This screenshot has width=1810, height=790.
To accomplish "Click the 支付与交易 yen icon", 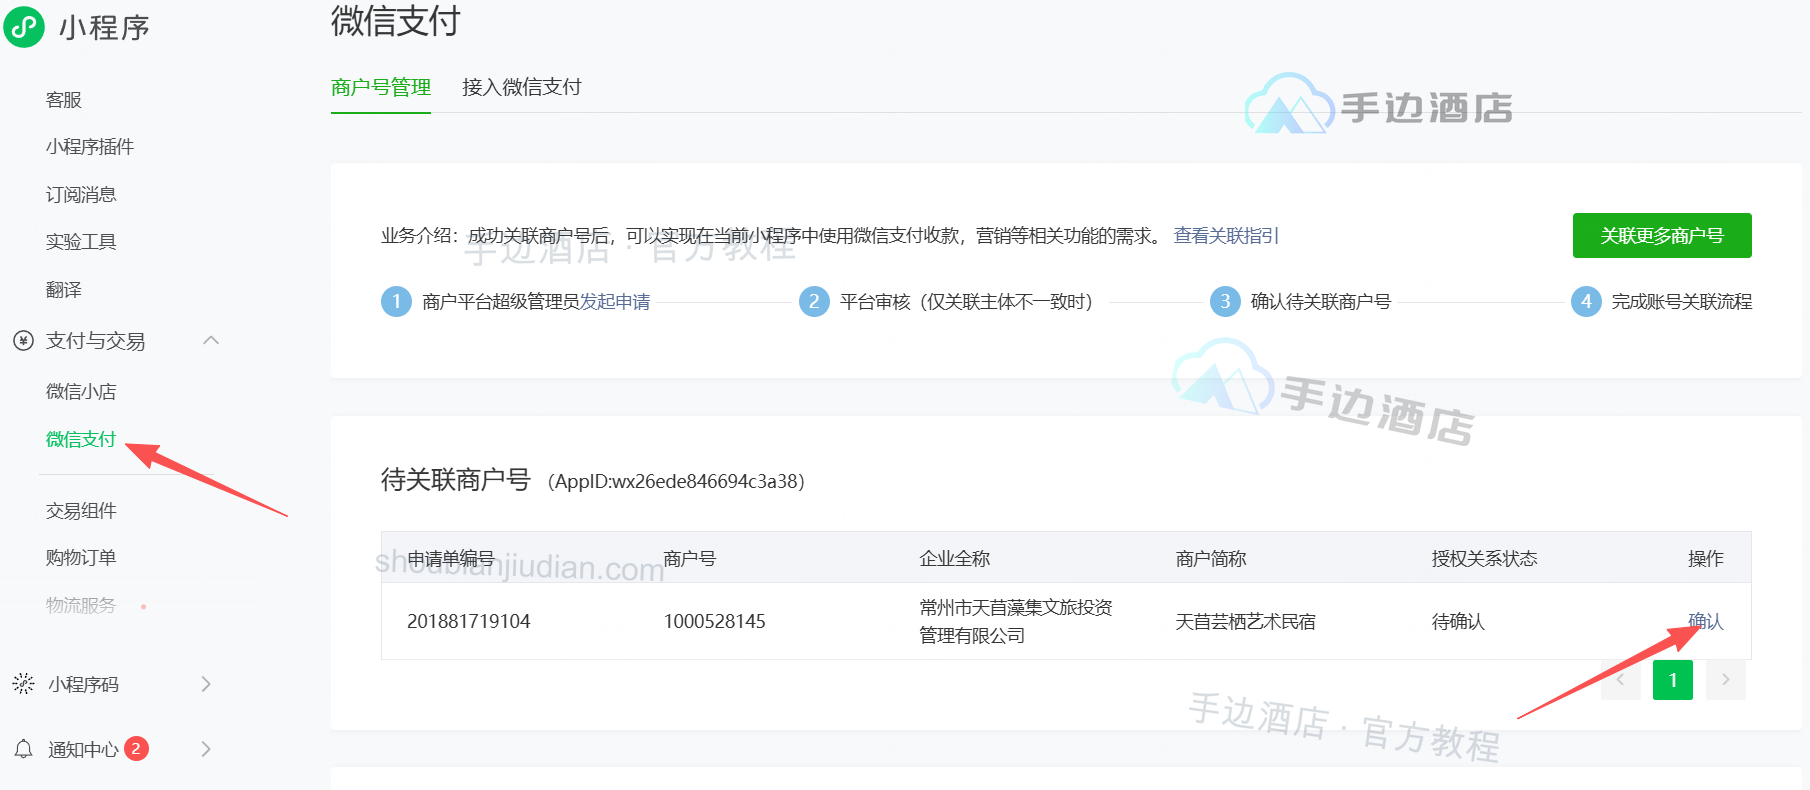I will point(23,341).
